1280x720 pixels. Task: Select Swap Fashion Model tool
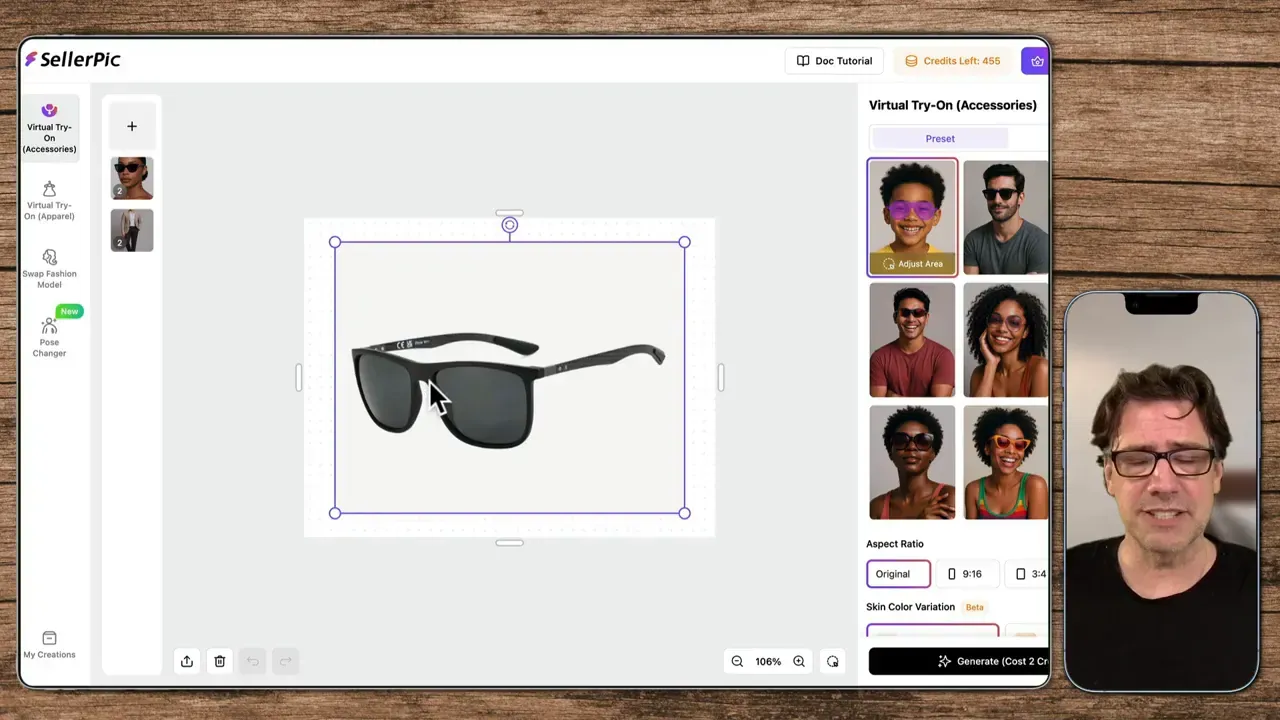(x=49, y=268)
